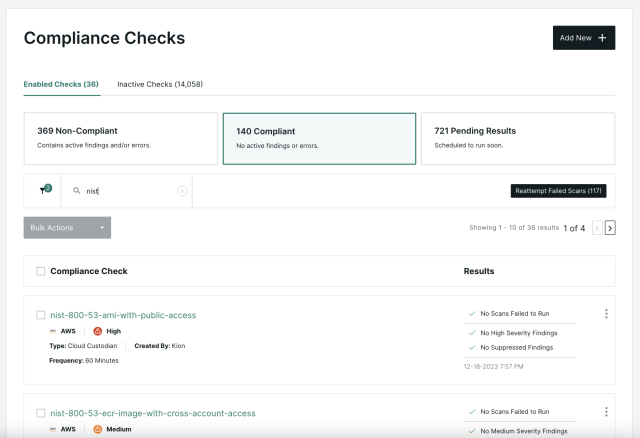
Task: Expand the Bulk Actions dropdown
Action: coord(67,228)
